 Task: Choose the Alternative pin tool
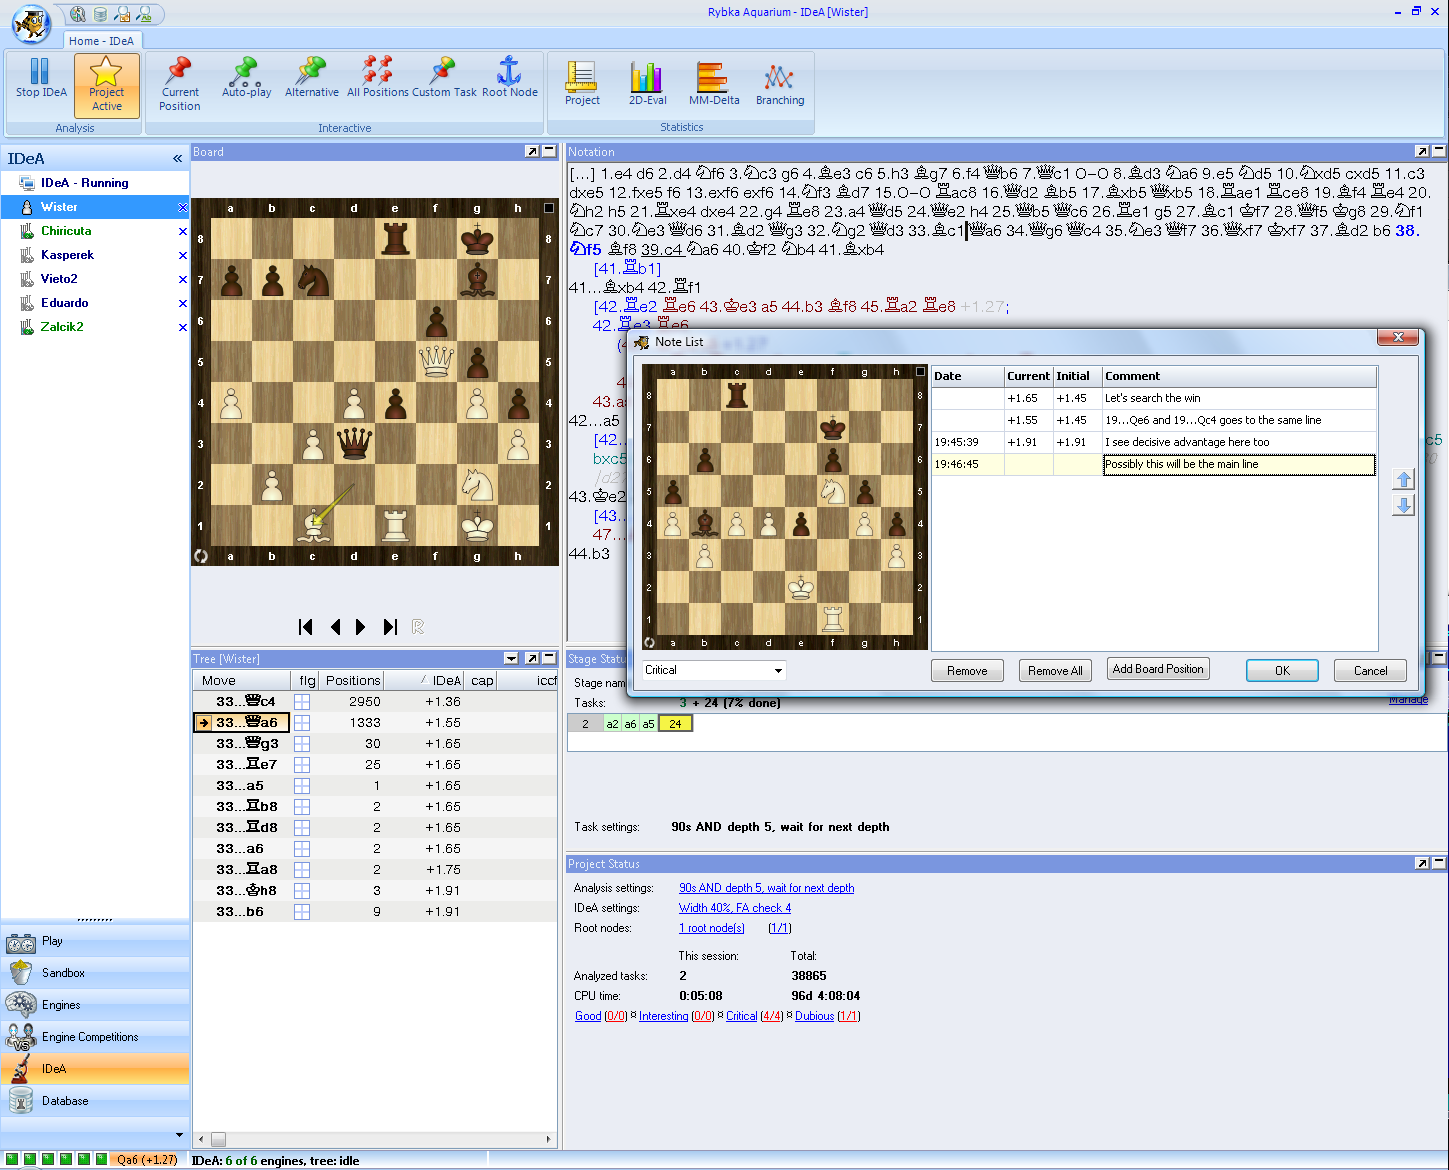312,78
